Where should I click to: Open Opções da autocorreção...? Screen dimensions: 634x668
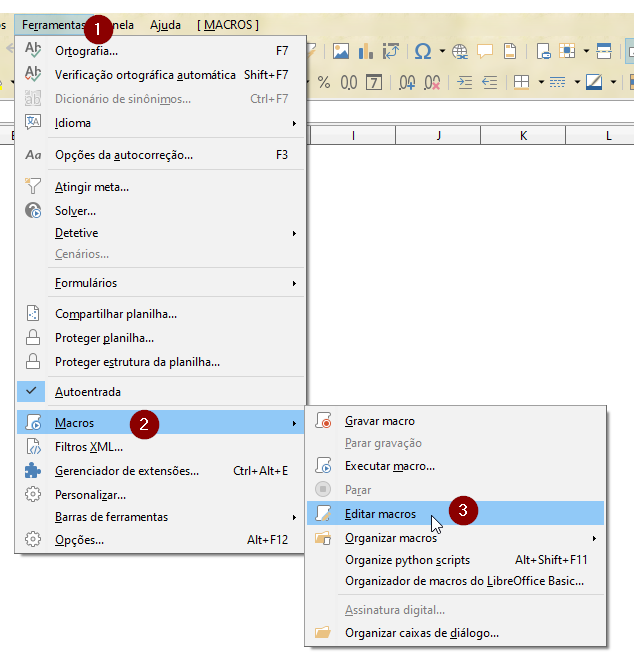click(x=161, y=155)
